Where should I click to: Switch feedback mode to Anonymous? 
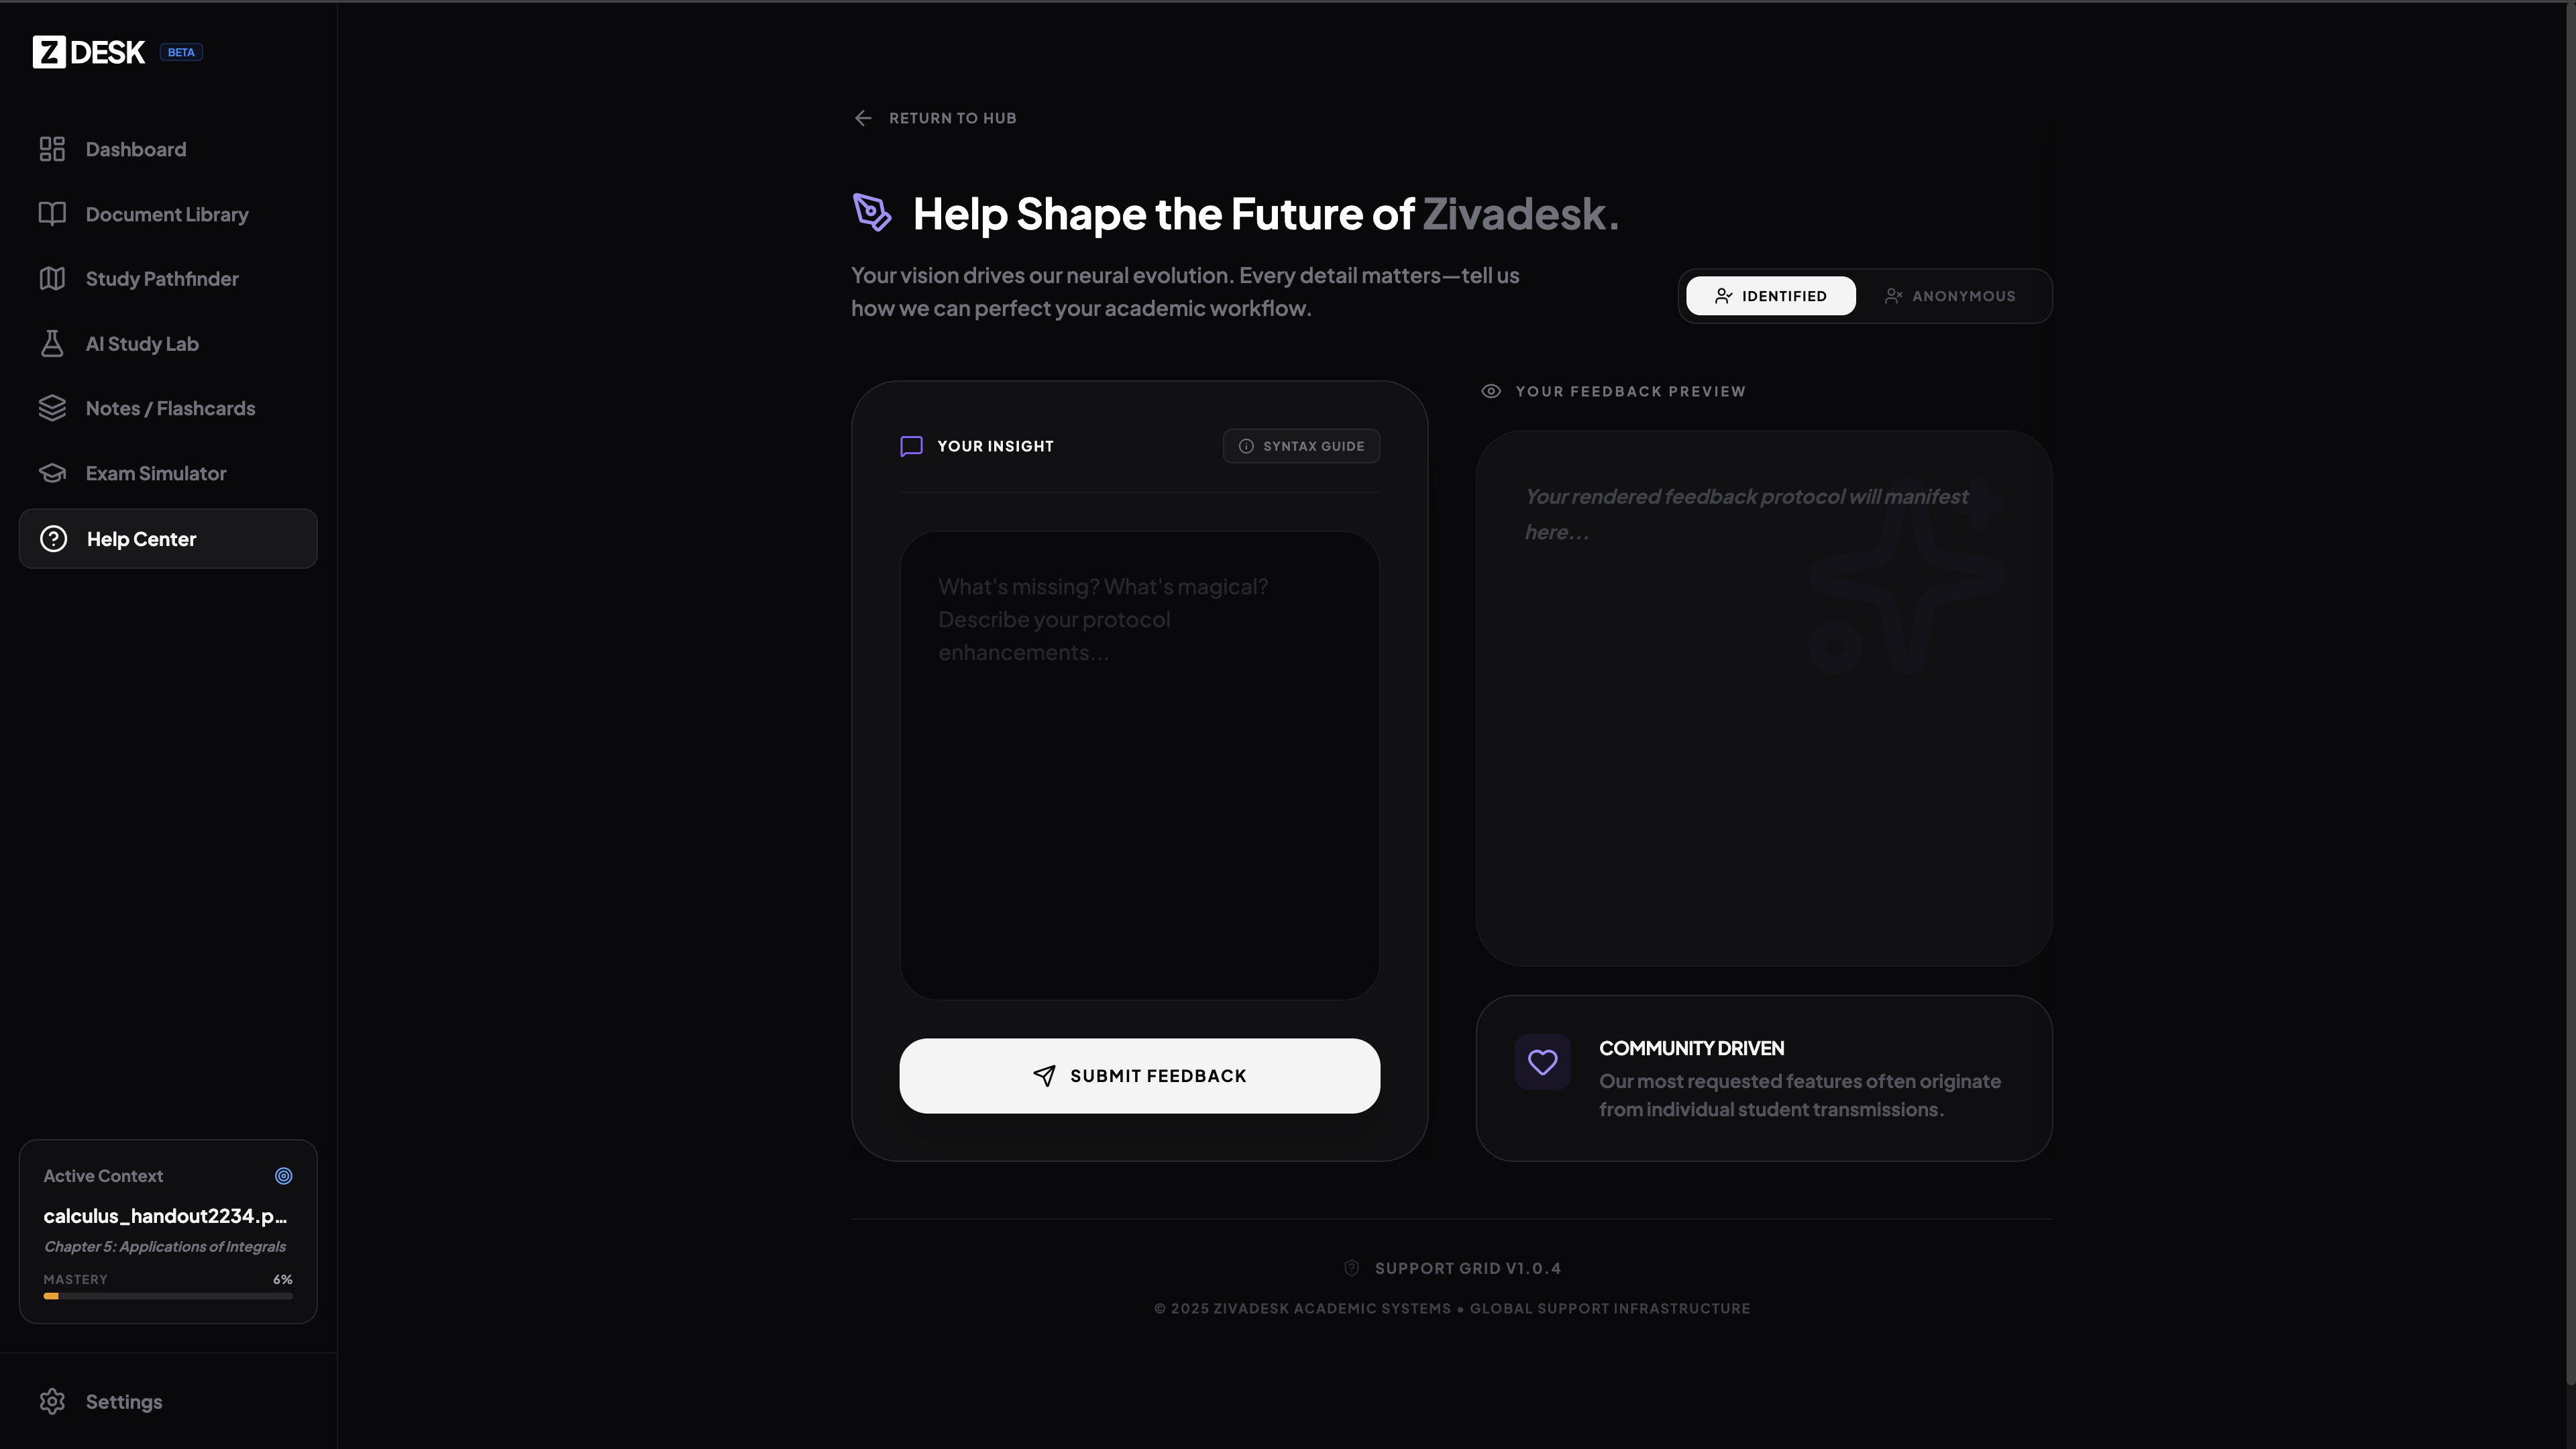[x=1949, y=296]
